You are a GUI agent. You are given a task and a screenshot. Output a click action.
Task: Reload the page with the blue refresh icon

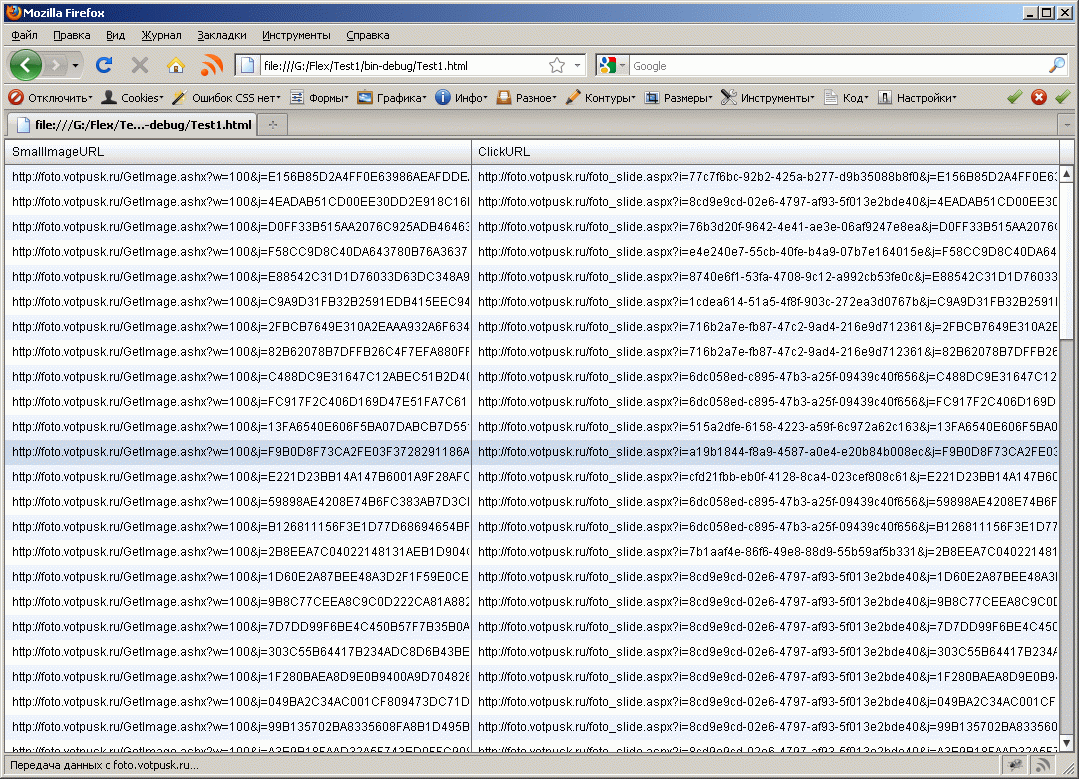pos(104,65)
